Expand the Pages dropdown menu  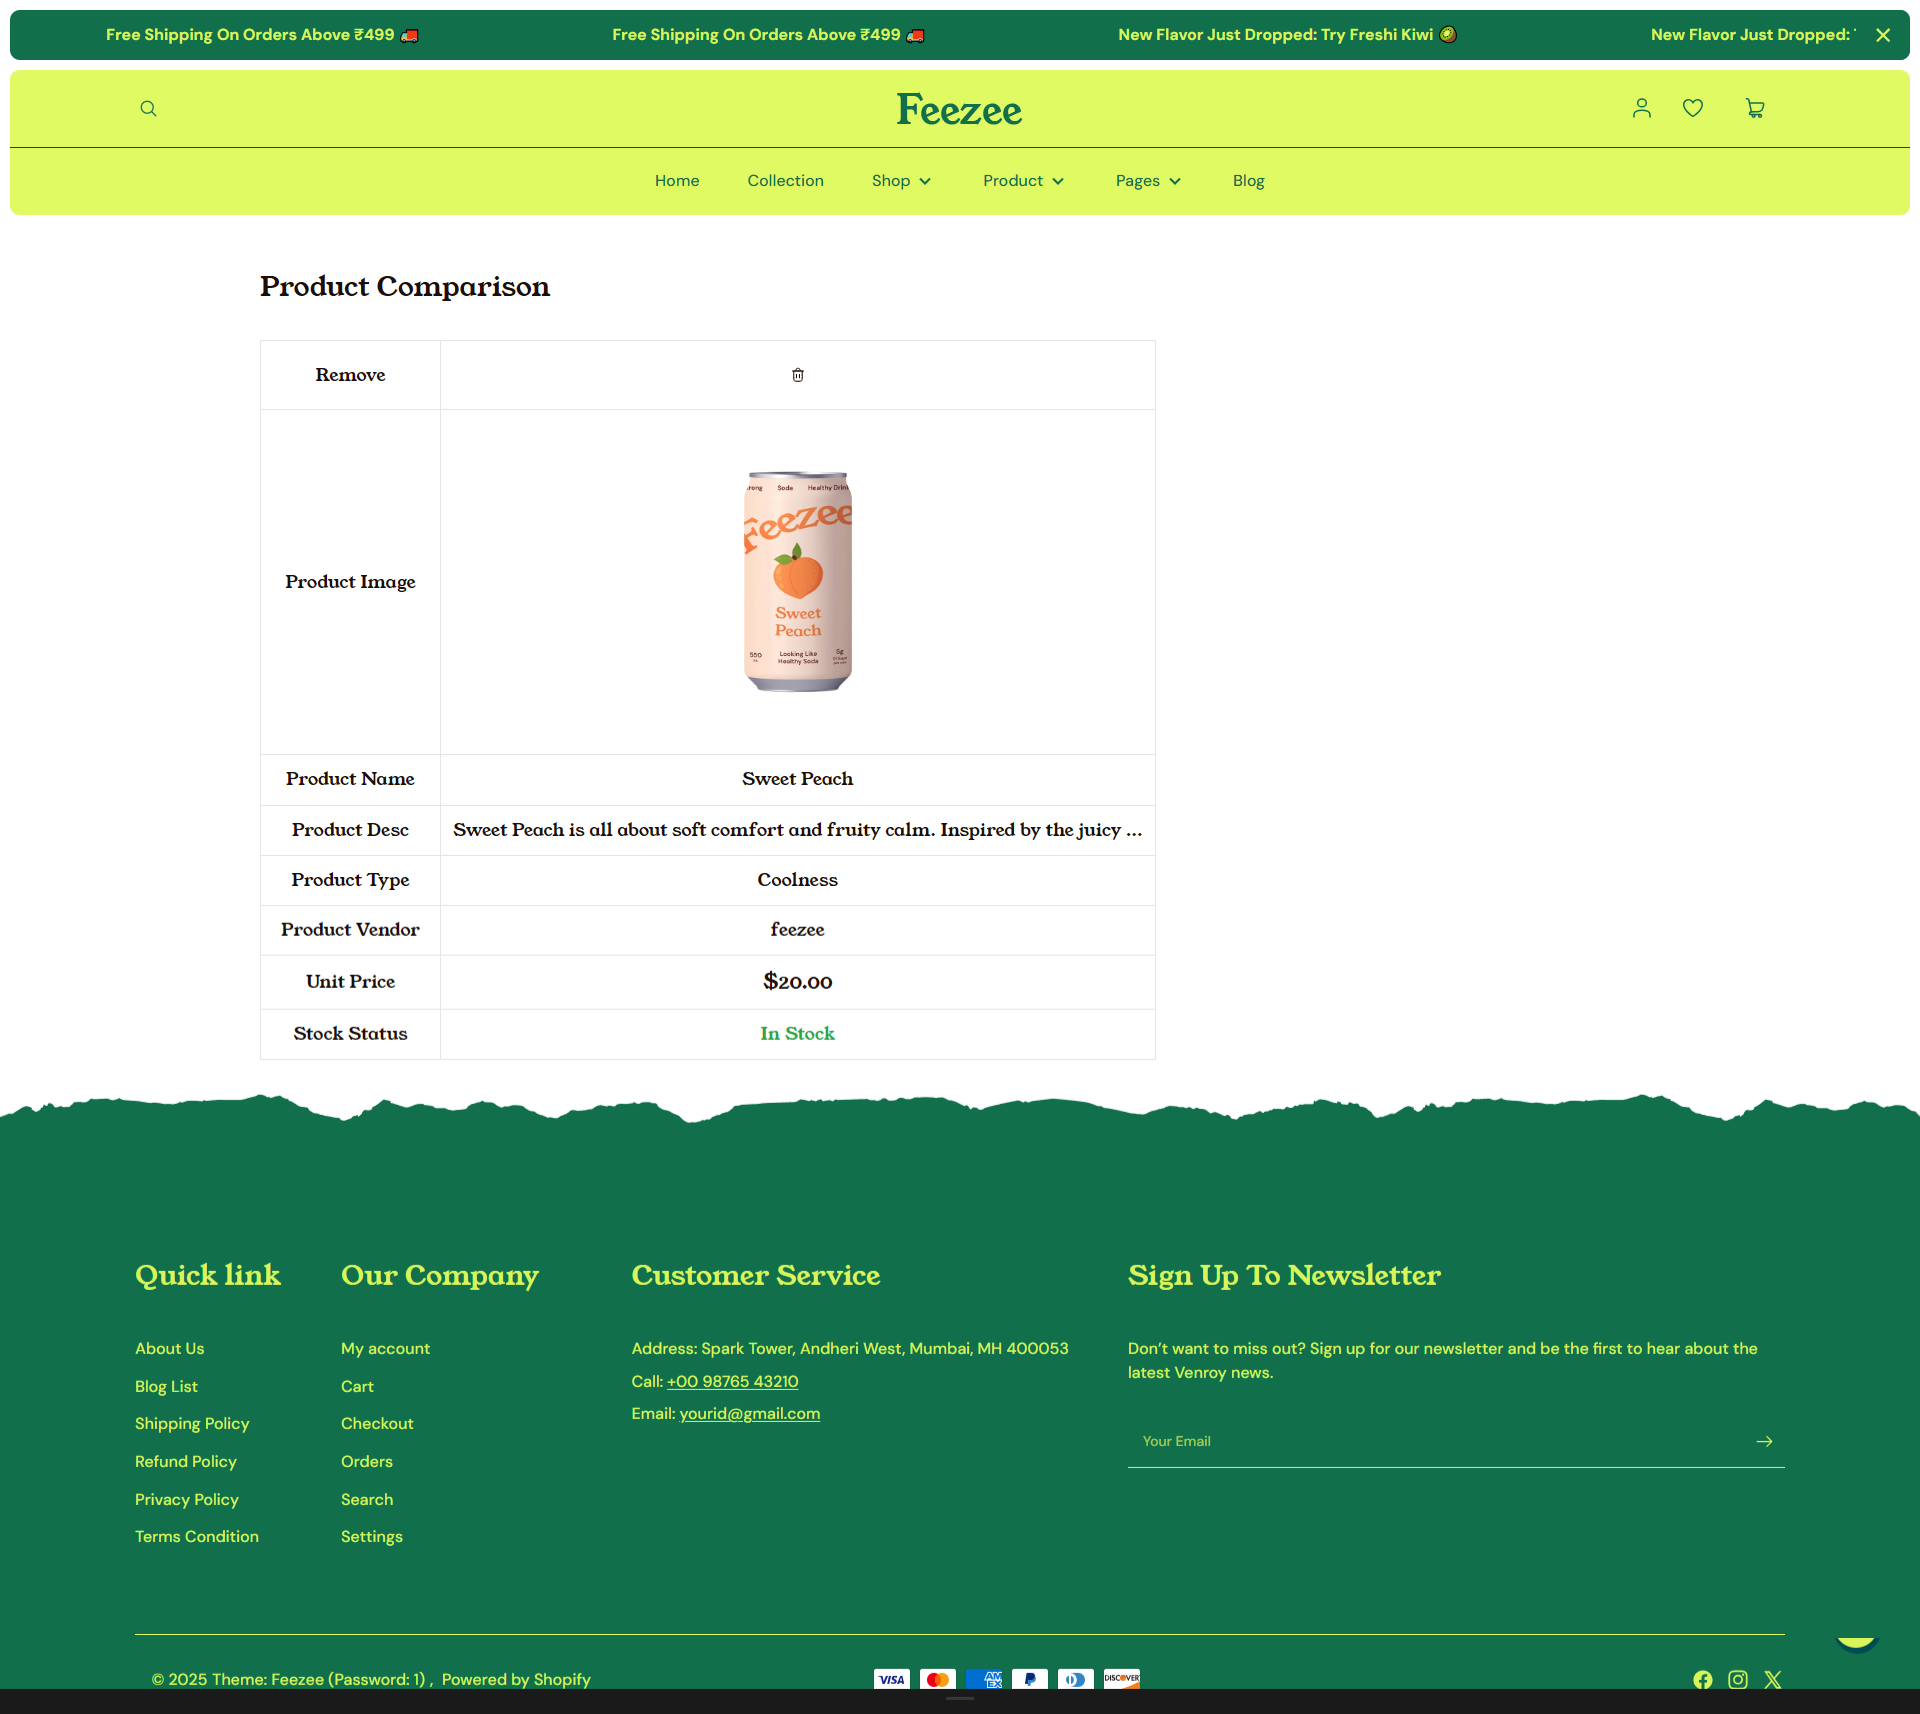click(x=1148, y=181)
